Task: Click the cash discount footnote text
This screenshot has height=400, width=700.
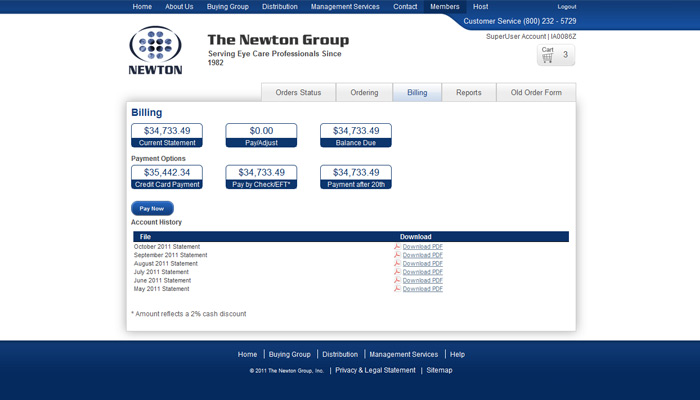Action: 189,314
